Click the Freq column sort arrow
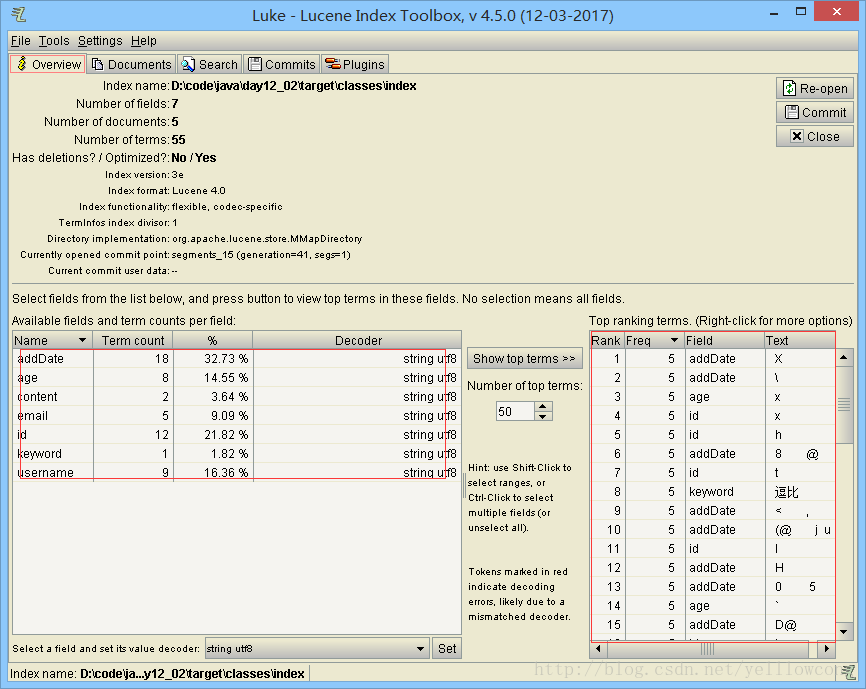Viewport: 866px width, 689px height. coord(674,340)
